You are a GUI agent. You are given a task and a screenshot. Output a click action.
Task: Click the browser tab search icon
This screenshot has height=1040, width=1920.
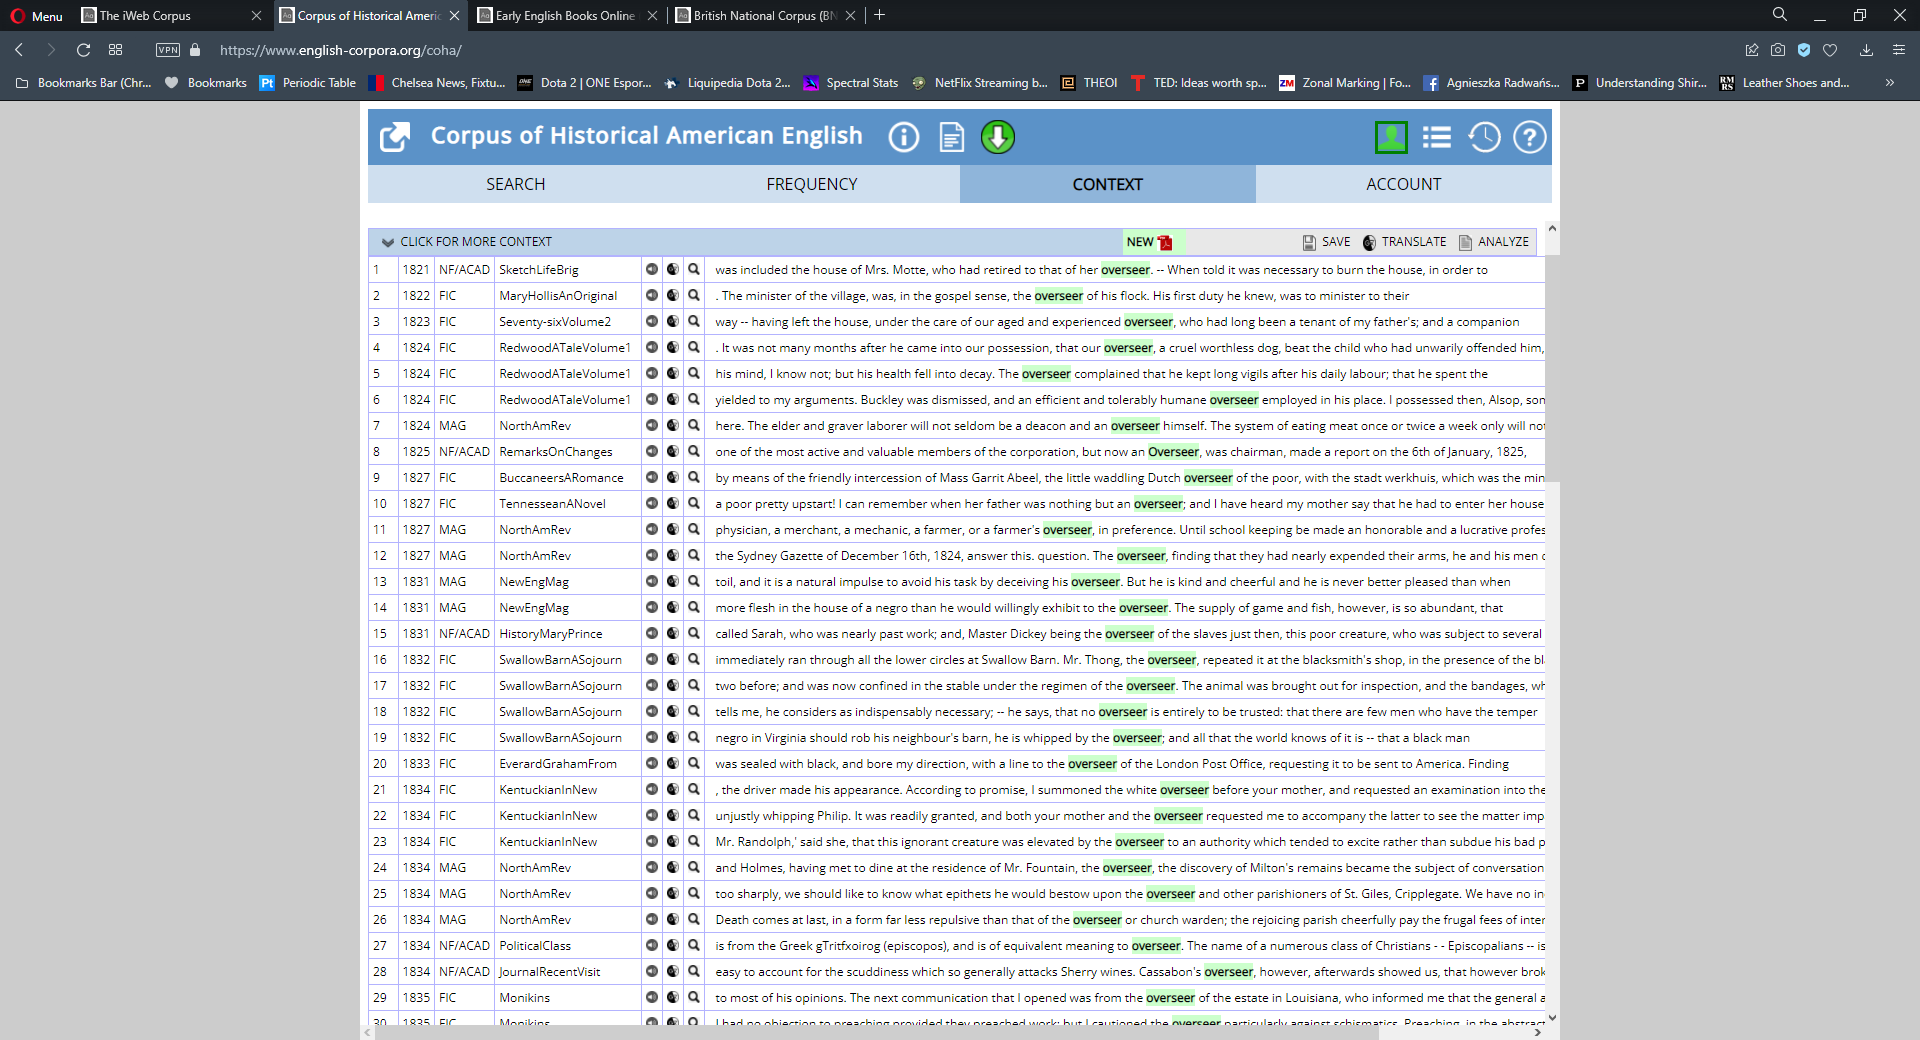(1780, 15)
